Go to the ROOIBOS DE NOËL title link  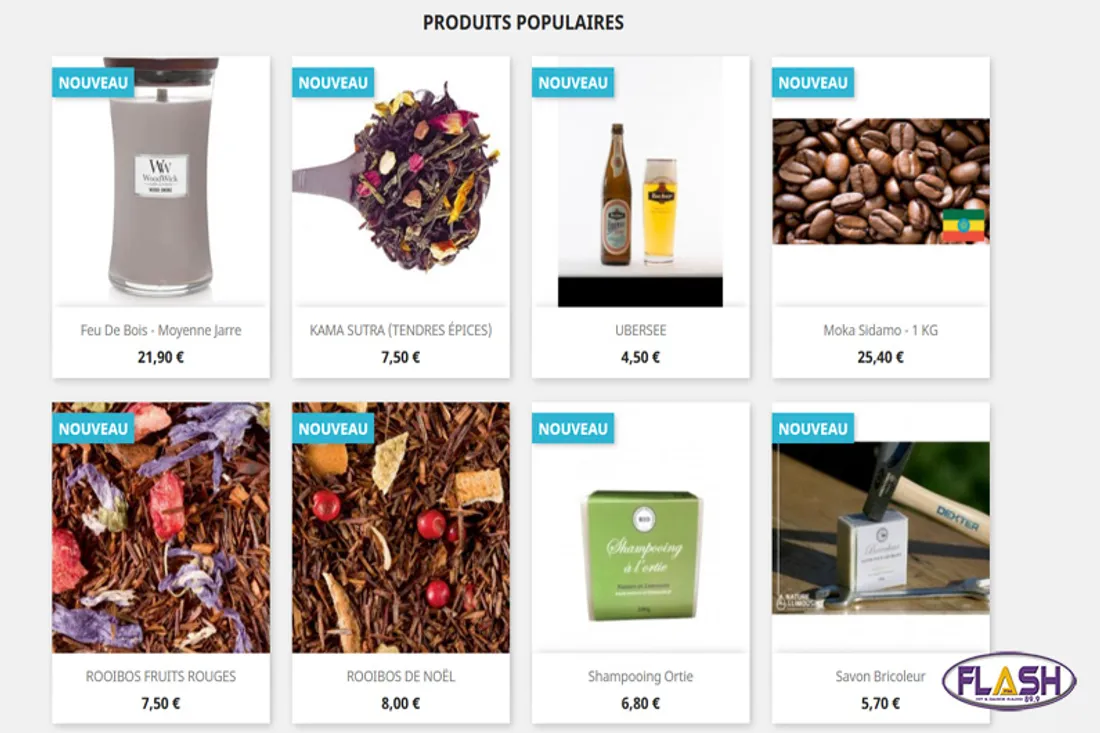[x=401, y=676]
